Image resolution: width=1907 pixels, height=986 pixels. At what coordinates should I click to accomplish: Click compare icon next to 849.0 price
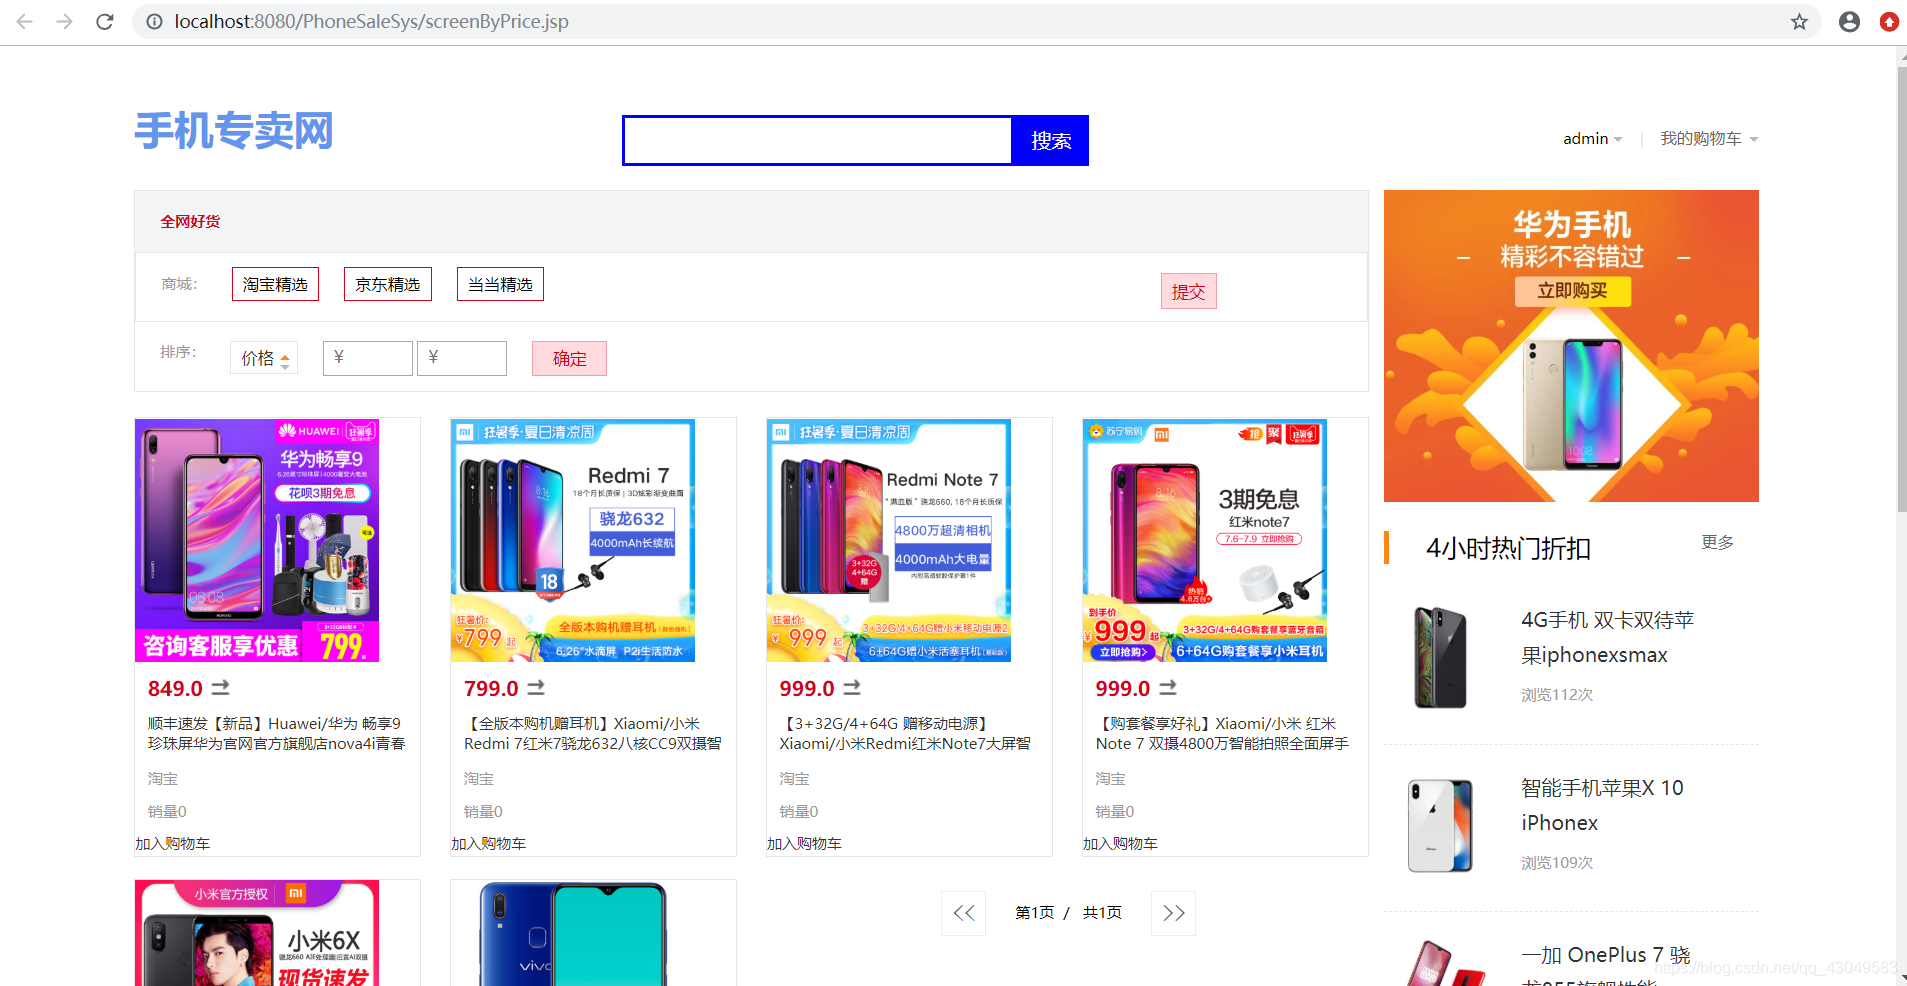pyautogui.click(x=221, y=688)
